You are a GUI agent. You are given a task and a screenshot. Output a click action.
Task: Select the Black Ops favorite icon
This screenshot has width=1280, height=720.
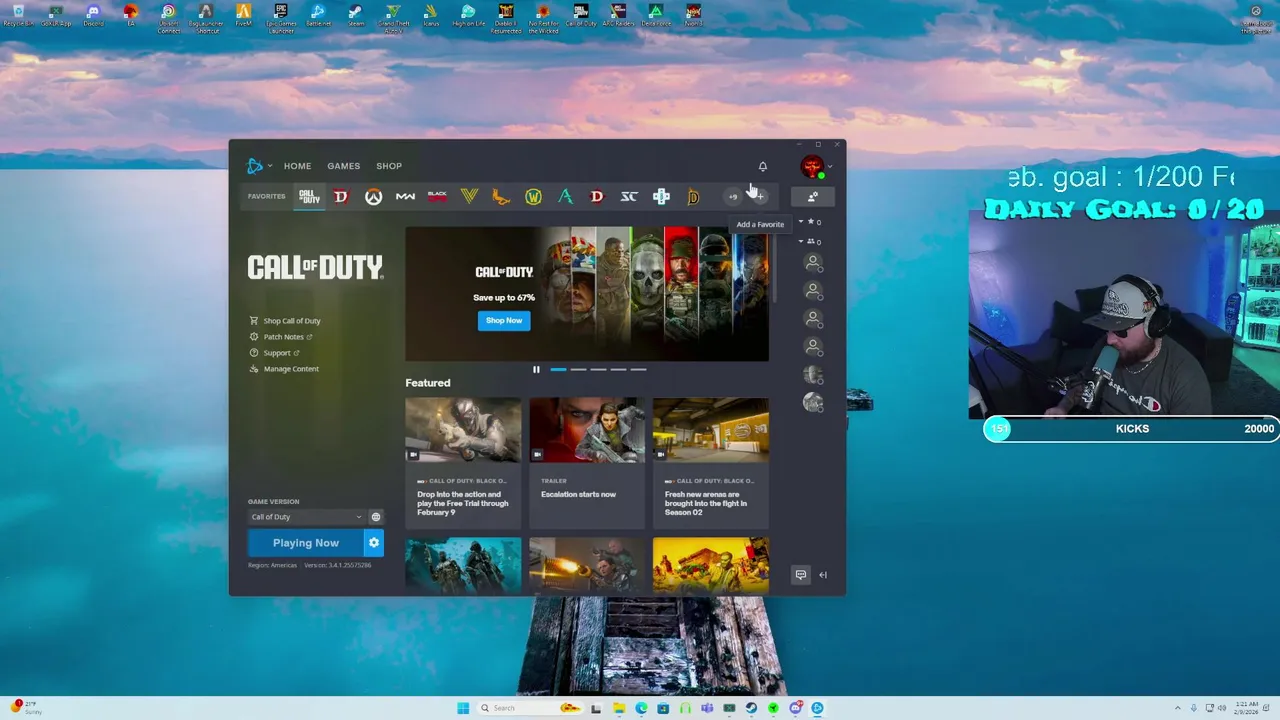(x=437, y=196)
